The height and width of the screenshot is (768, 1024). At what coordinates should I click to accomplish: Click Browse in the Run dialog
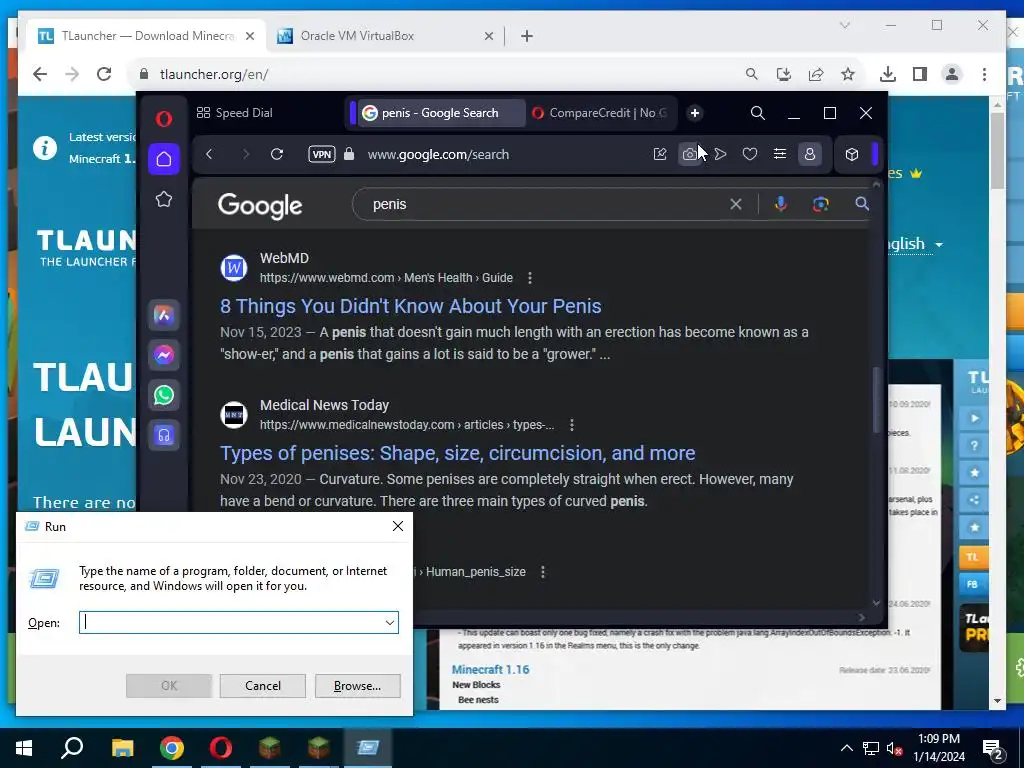(357, 686)
